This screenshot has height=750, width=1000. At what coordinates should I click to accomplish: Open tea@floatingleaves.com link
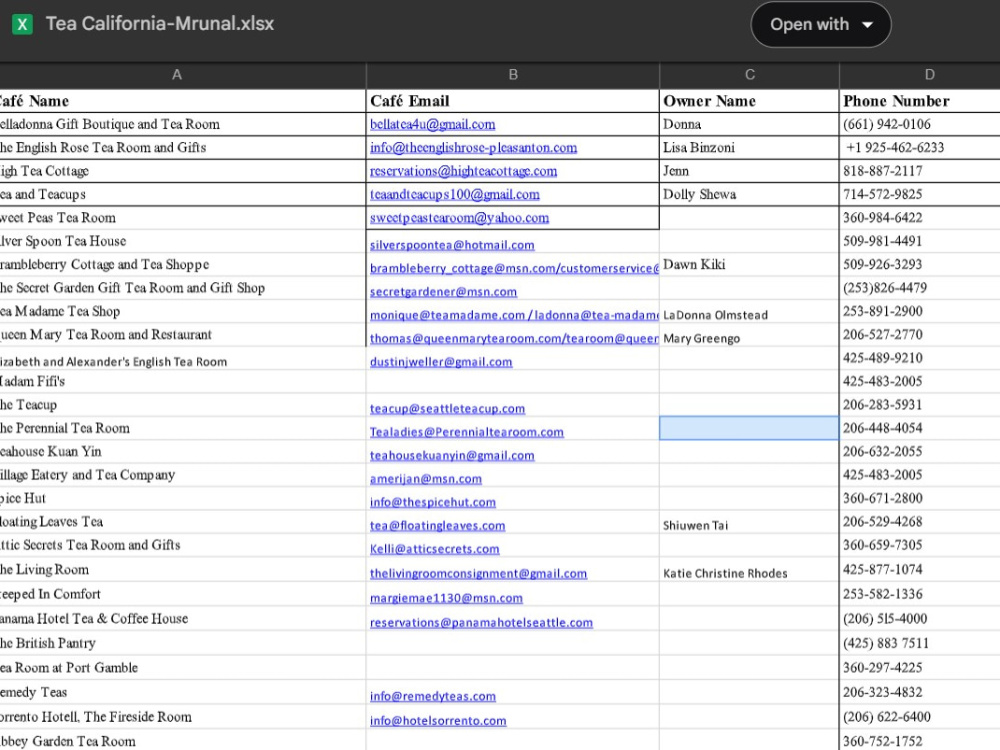pyautogui.click(x=438, y=526)
